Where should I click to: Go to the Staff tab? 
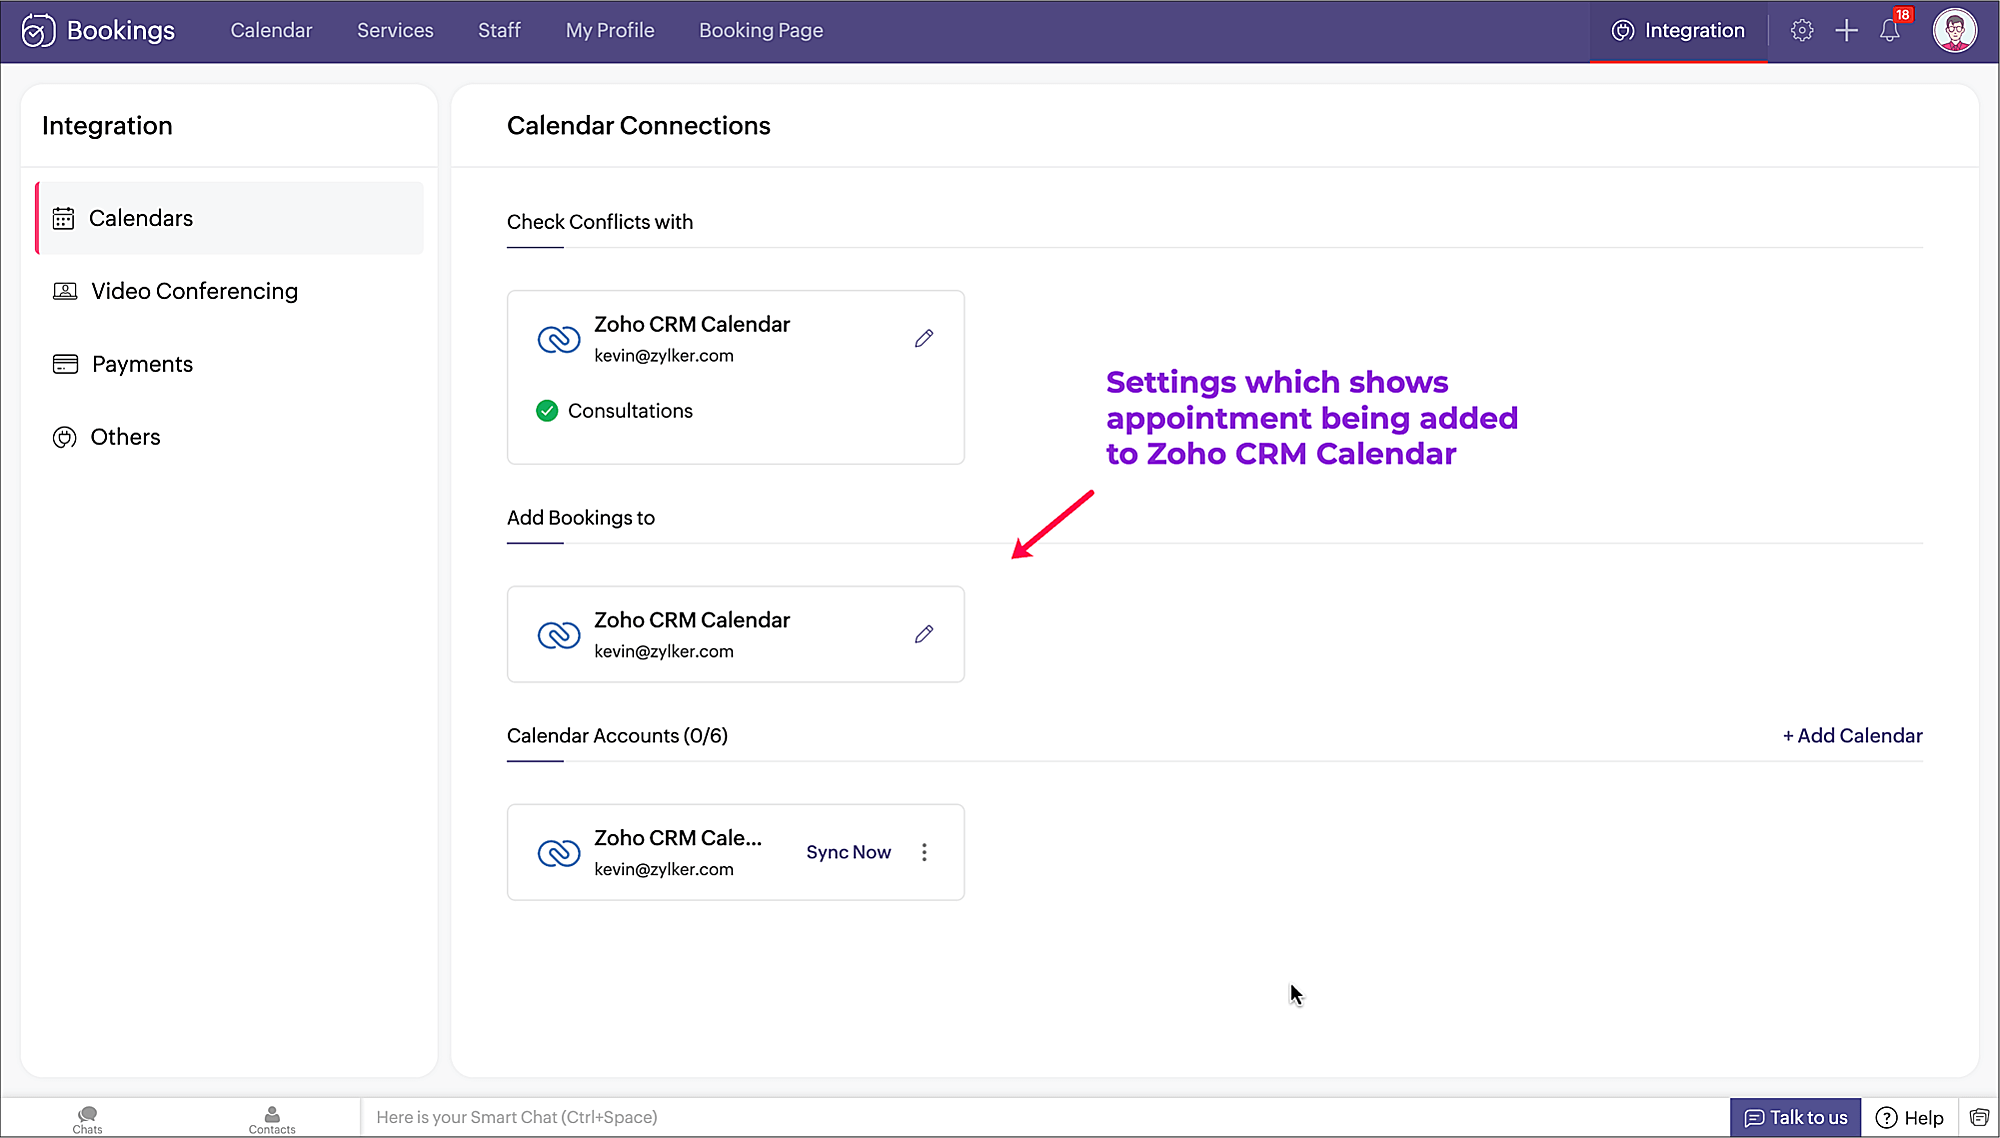tap(499, 31)
